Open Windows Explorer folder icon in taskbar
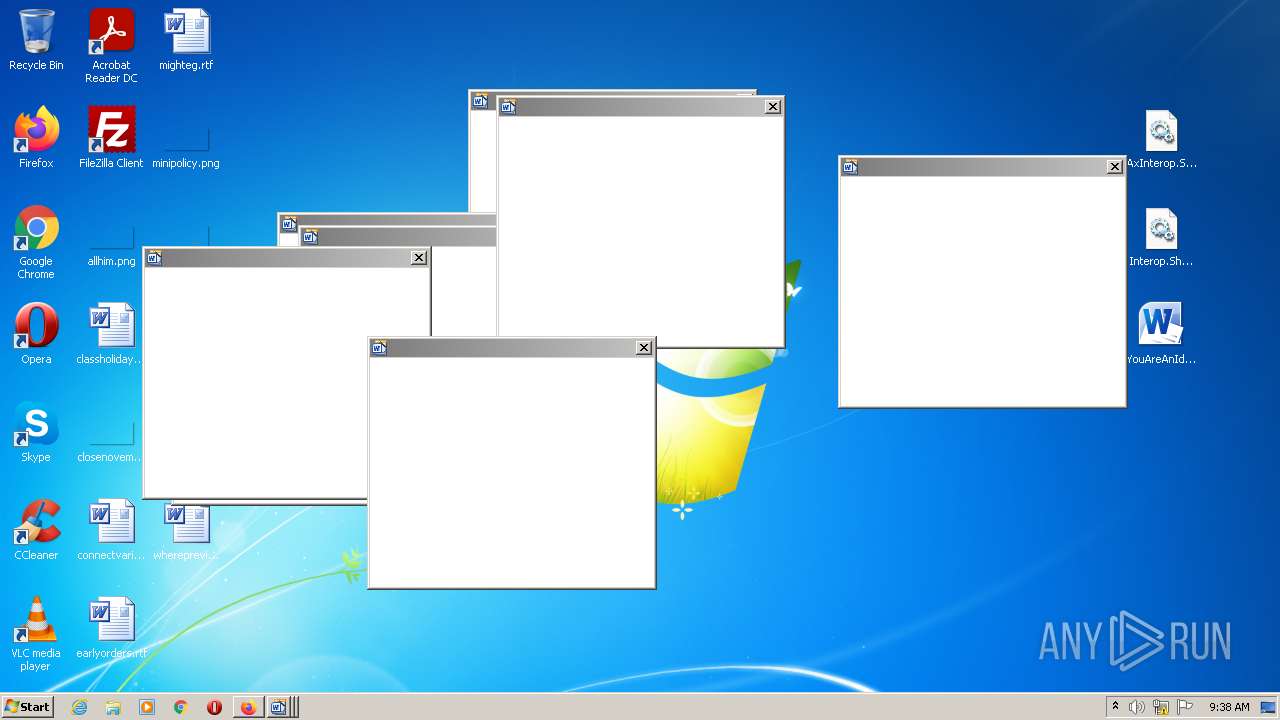This screenshot has width=1280, height=720. coord(113,707)
